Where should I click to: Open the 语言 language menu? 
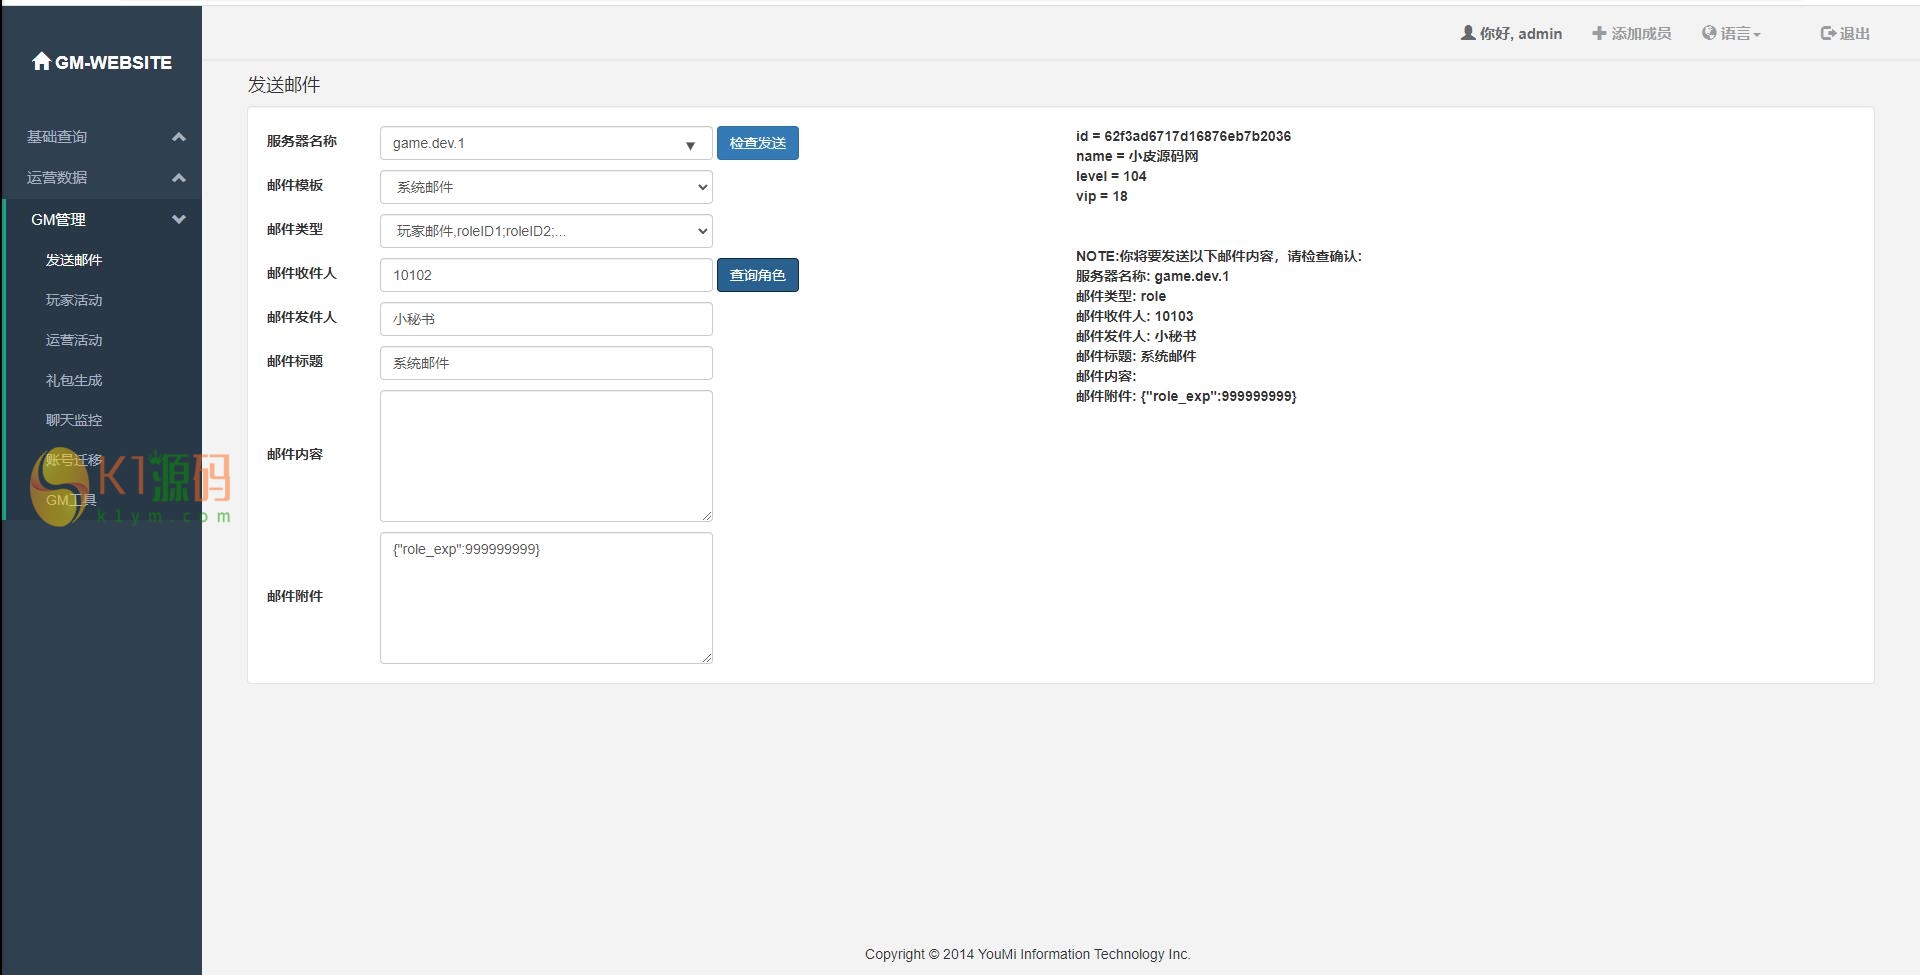[x=1731, y=33]
